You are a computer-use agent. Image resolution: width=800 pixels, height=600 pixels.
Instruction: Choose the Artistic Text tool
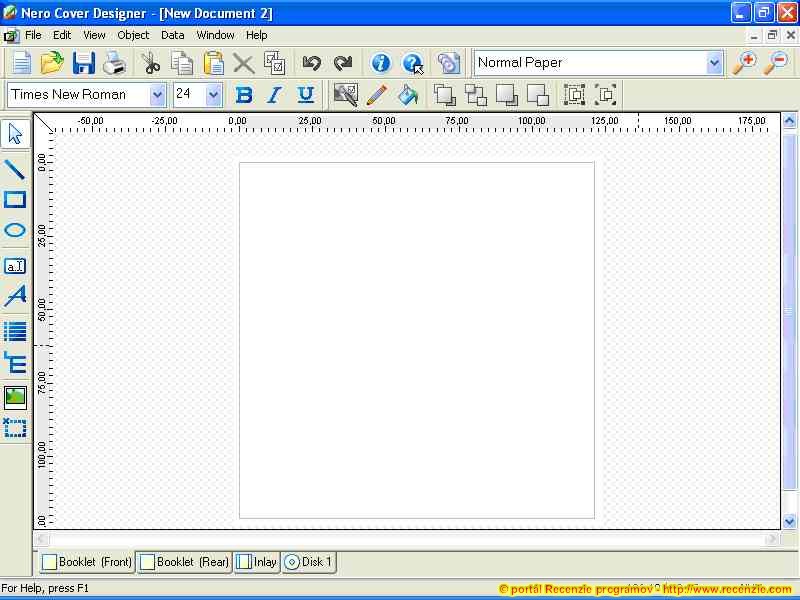tap(15, 296)
